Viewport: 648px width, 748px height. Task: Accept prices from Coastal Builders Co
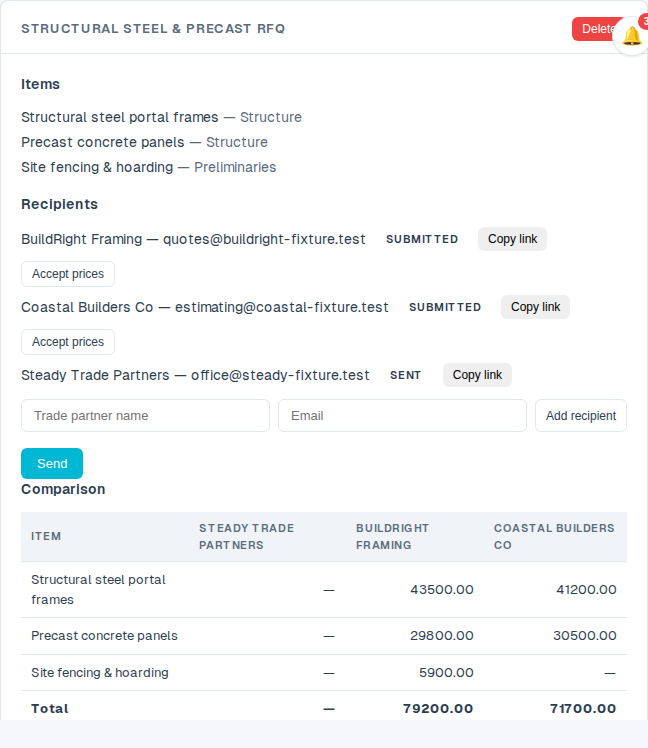tap(68, 342)
